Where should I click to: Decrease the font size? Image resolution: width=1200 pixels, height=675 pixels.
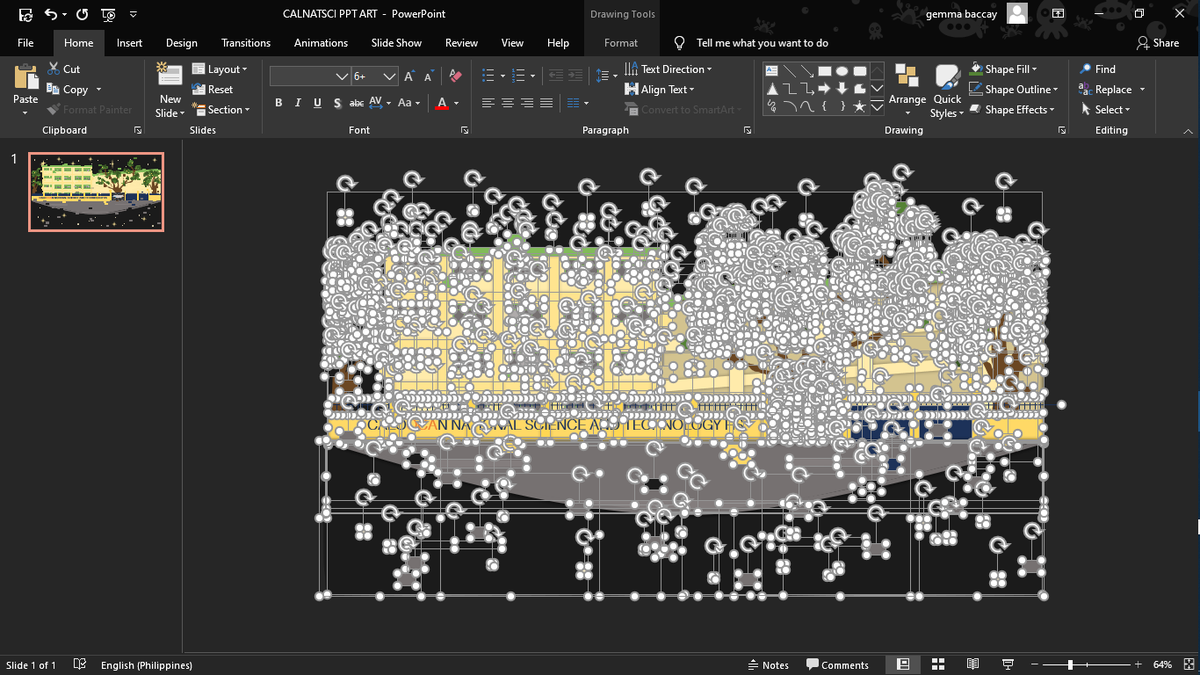tap(429, 76)
